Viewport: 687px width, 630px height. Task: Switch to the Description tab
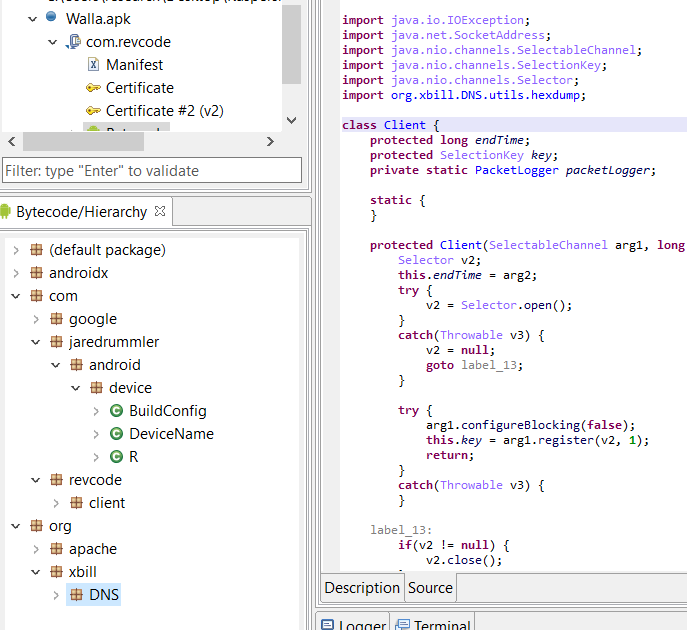[x=362, y=588]
